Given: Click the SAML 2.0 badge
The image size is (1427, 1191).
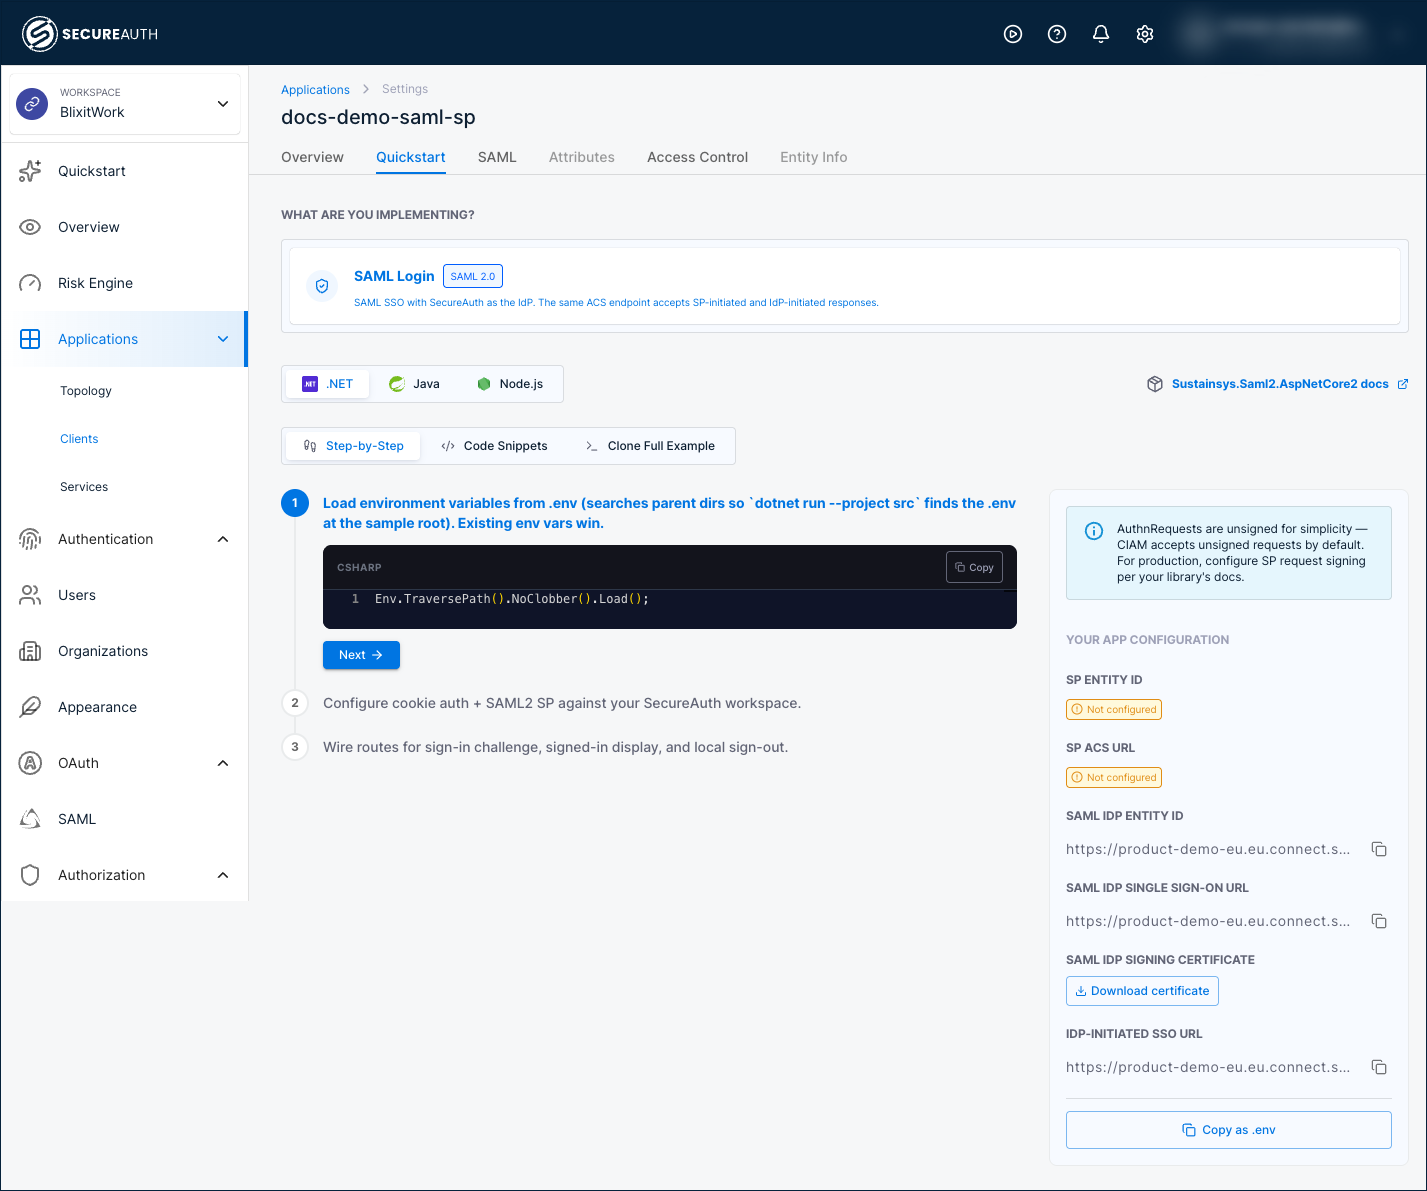Looking at the screenshot, I should click(x=473, y=276).
